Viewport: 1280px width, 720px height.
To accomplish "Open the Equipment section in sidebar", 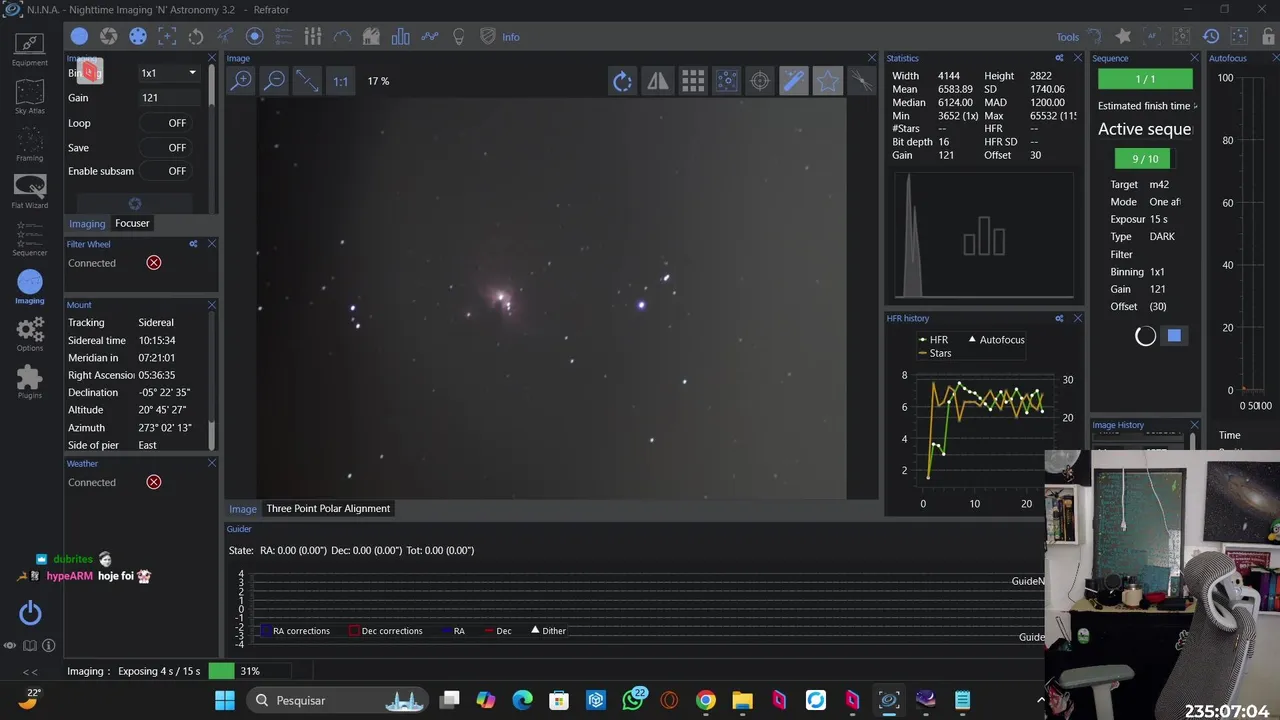I will coord(29,48).
